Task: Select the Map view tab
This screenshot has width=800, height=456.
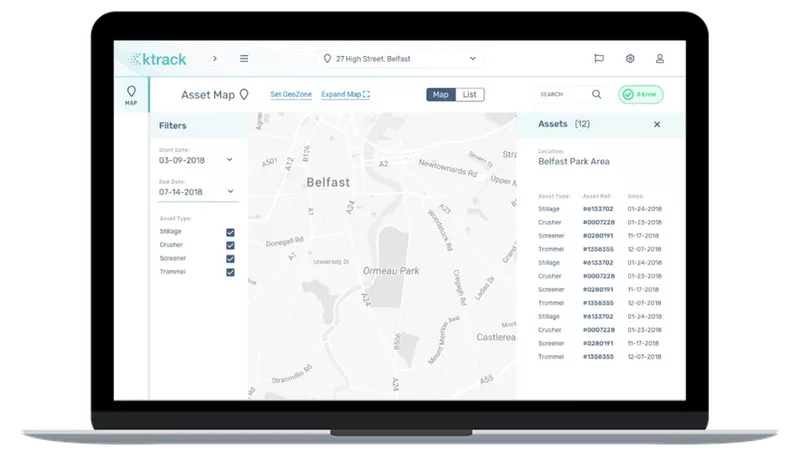Action: point(440,95)
